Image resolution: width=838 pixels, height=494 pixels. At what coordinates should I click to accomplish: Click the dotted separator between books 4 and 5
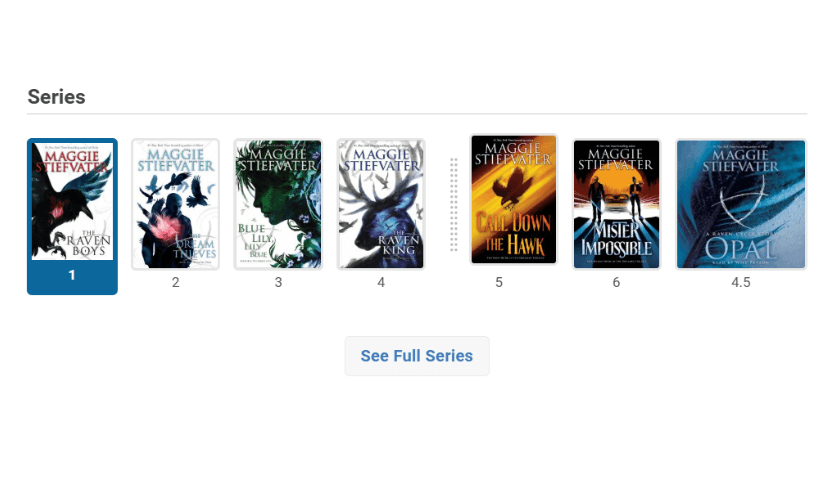click(x=454, y=204)
